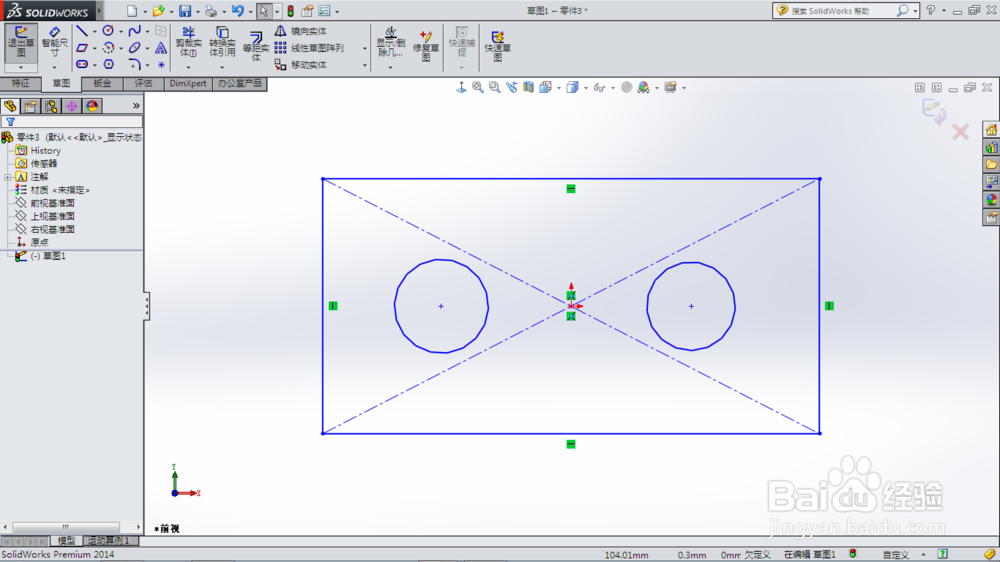Expand the Annotations (注解) tree node
The width and height of the screenshot is (1000, 562).
8,177
